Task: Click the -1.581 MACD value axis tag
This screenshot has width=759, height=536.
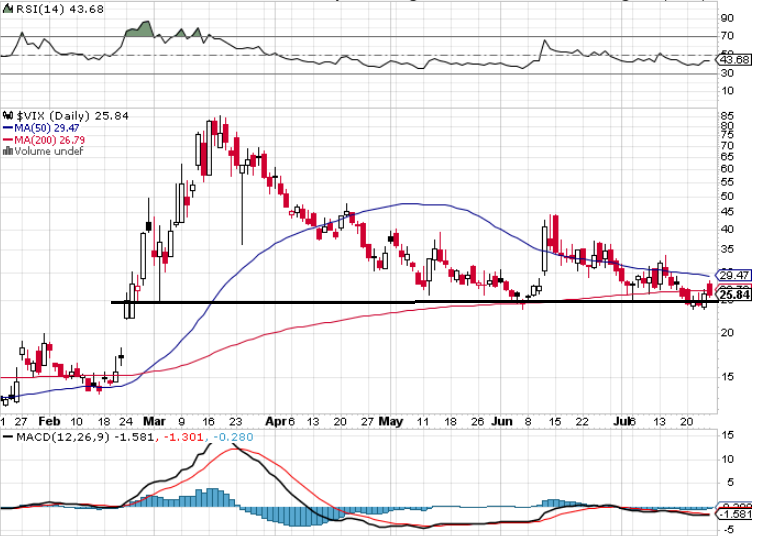Action: (x=735, y=514)
